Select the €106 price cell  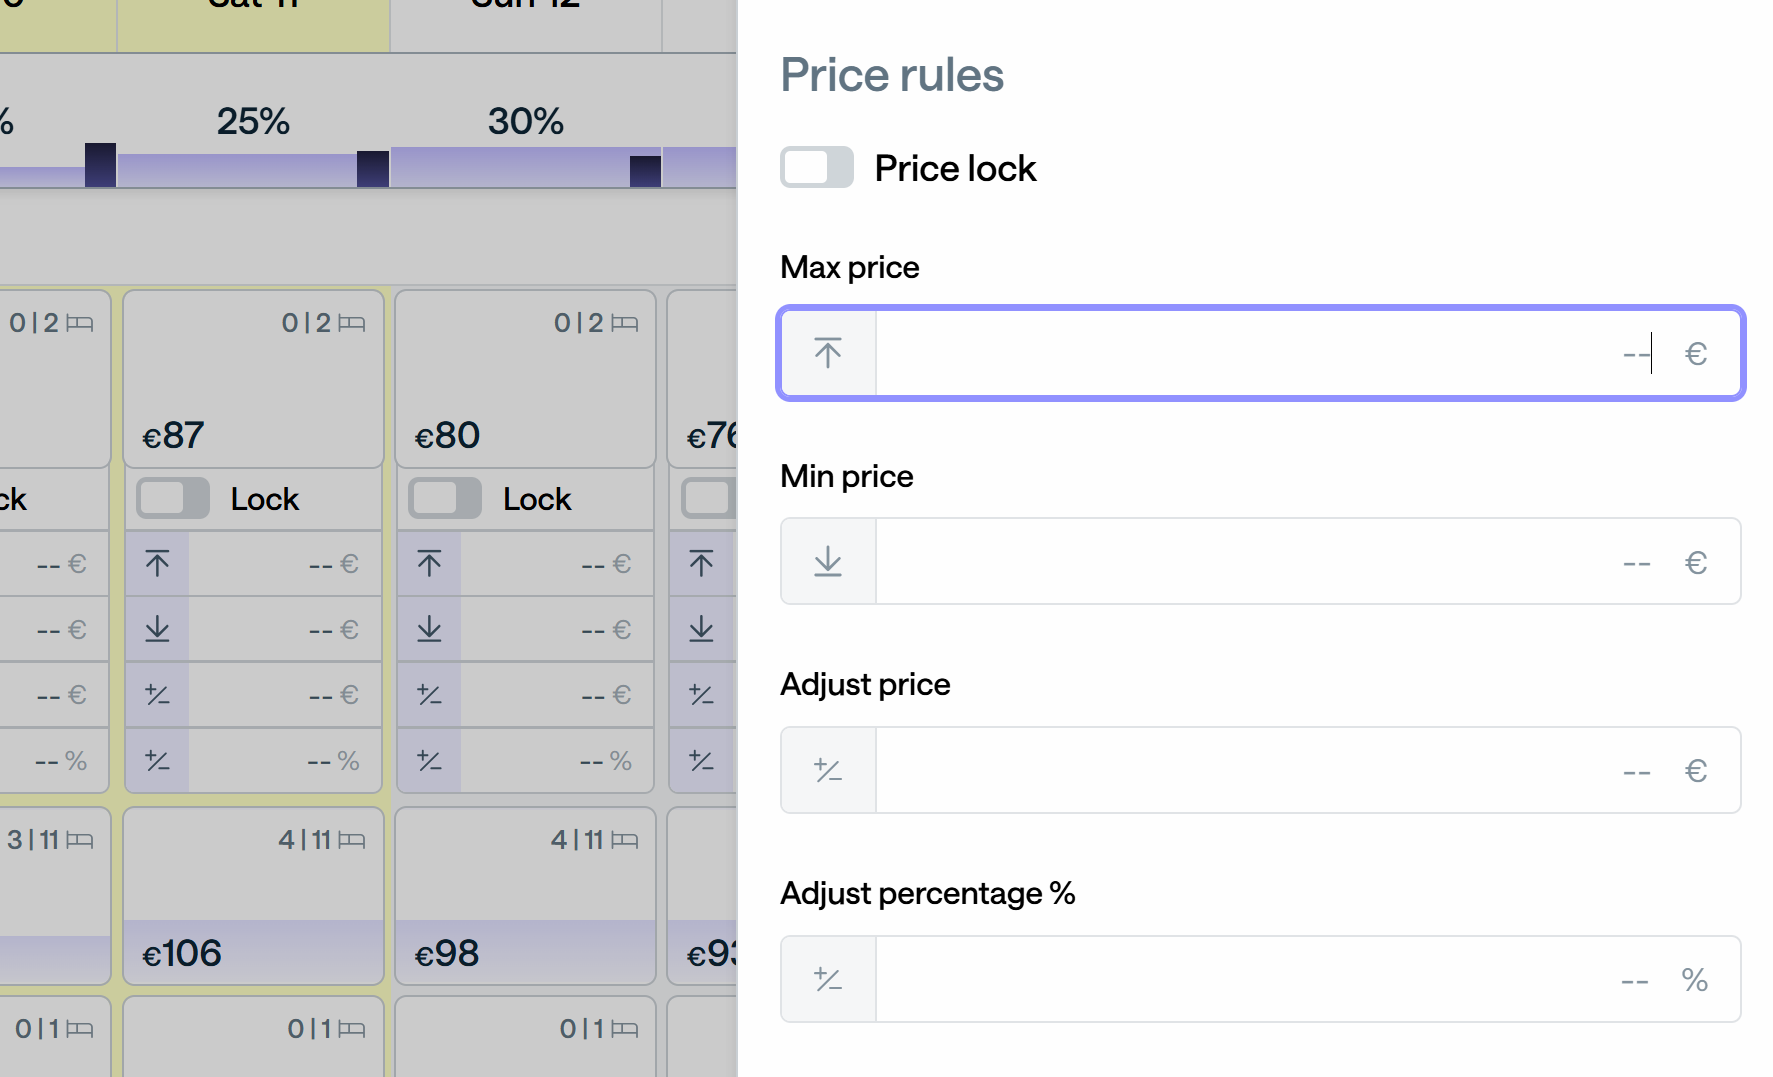[254, 896]
